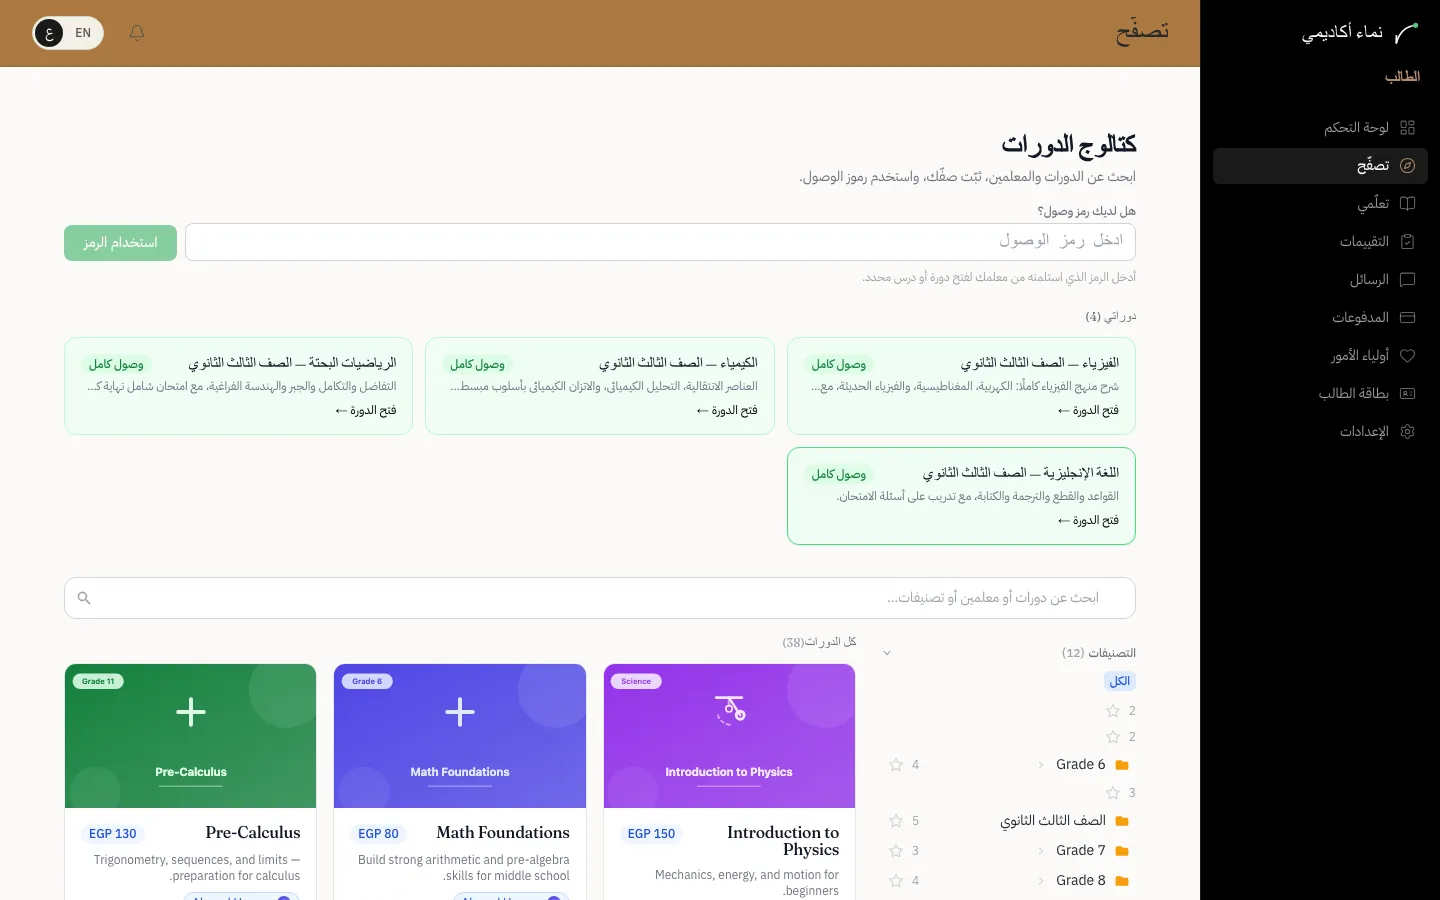Viewport: 1440px width, 900px height.
Task: Click the dashboard grid icon in the sidebar
Action: 1407,128
